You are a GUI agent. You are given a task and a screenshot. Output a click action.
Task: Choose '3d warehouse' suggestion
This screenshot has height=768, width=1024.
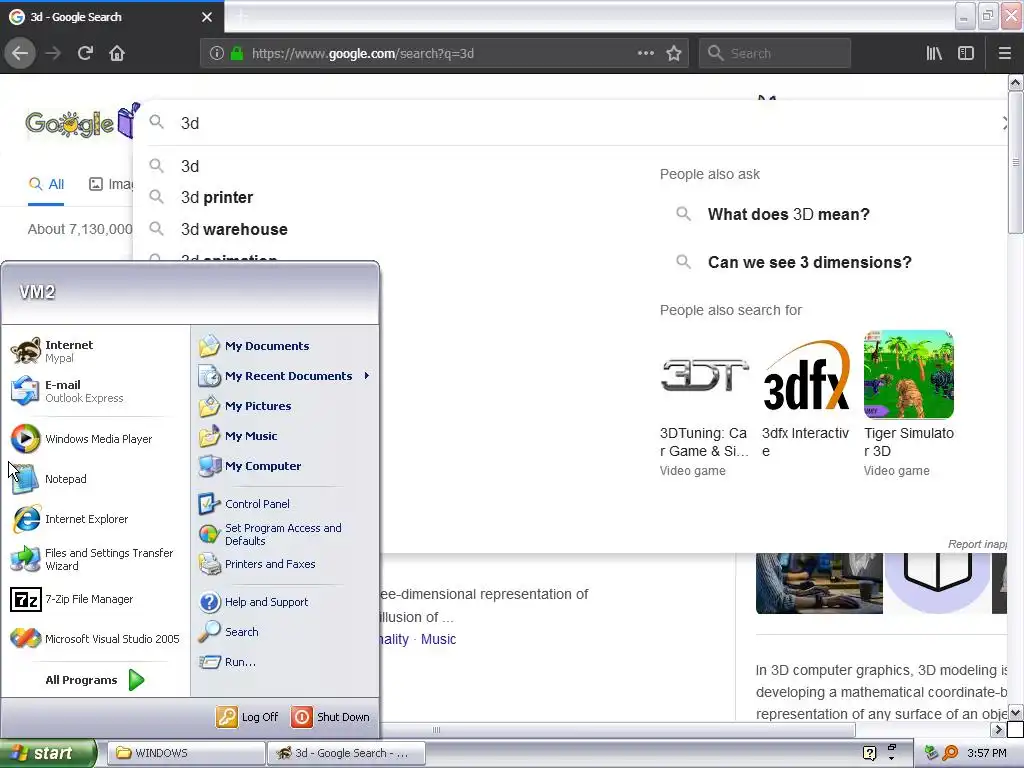tap(234, 229)
